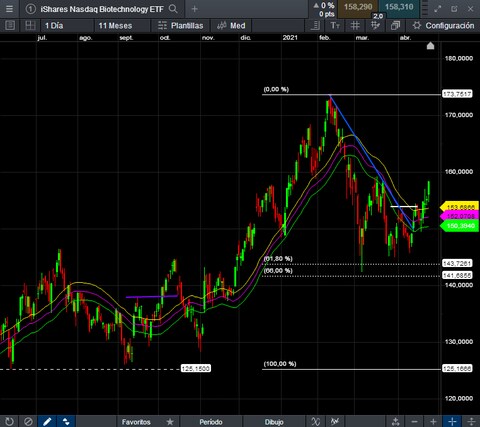Click the sell price 158,290
The image size is (480, 427).
click(358, 7)
